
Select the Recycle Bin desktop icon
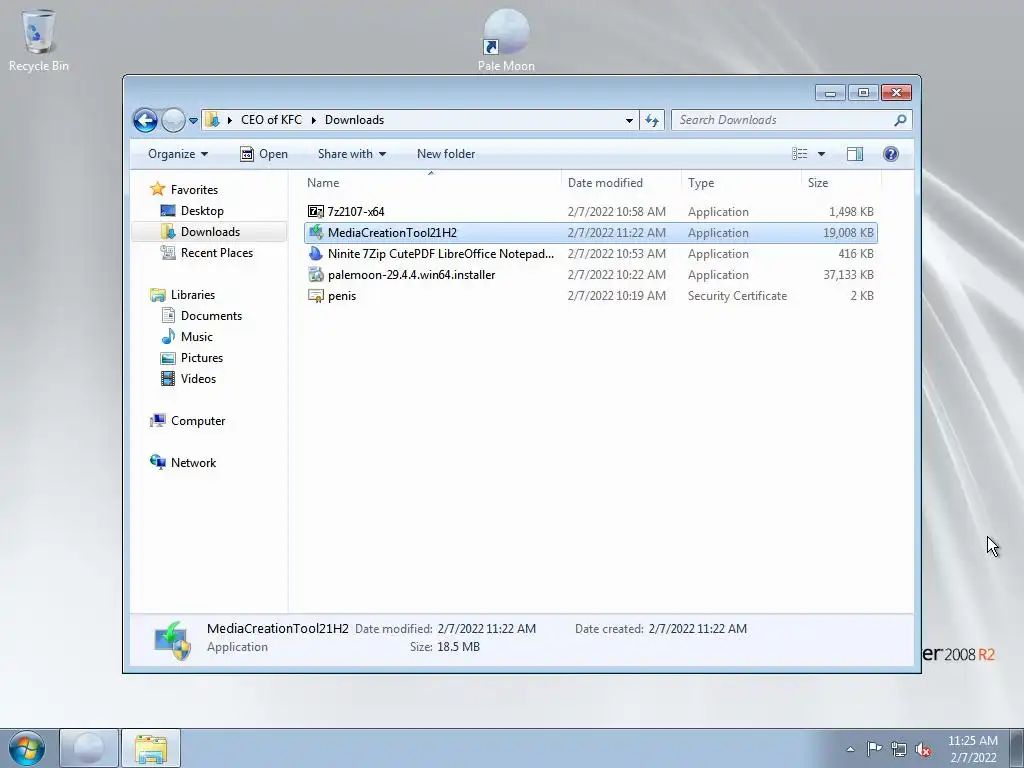tap(39, 40)
